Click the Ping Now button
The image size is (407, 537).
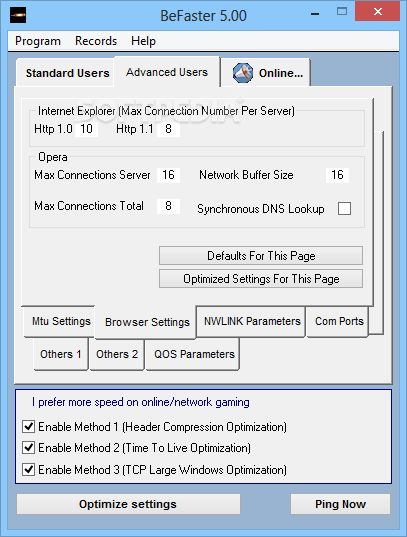340,504
